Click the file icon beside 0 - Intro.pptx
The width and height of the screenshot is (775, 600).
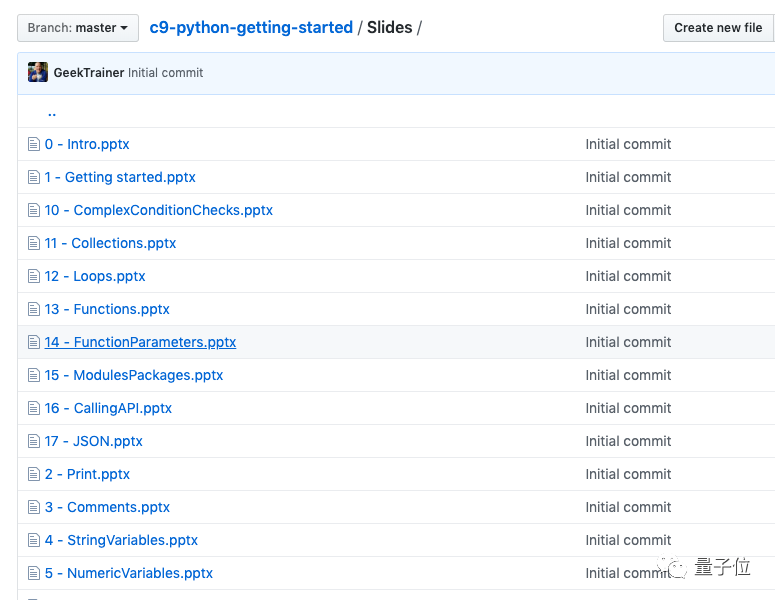point(34,144)
